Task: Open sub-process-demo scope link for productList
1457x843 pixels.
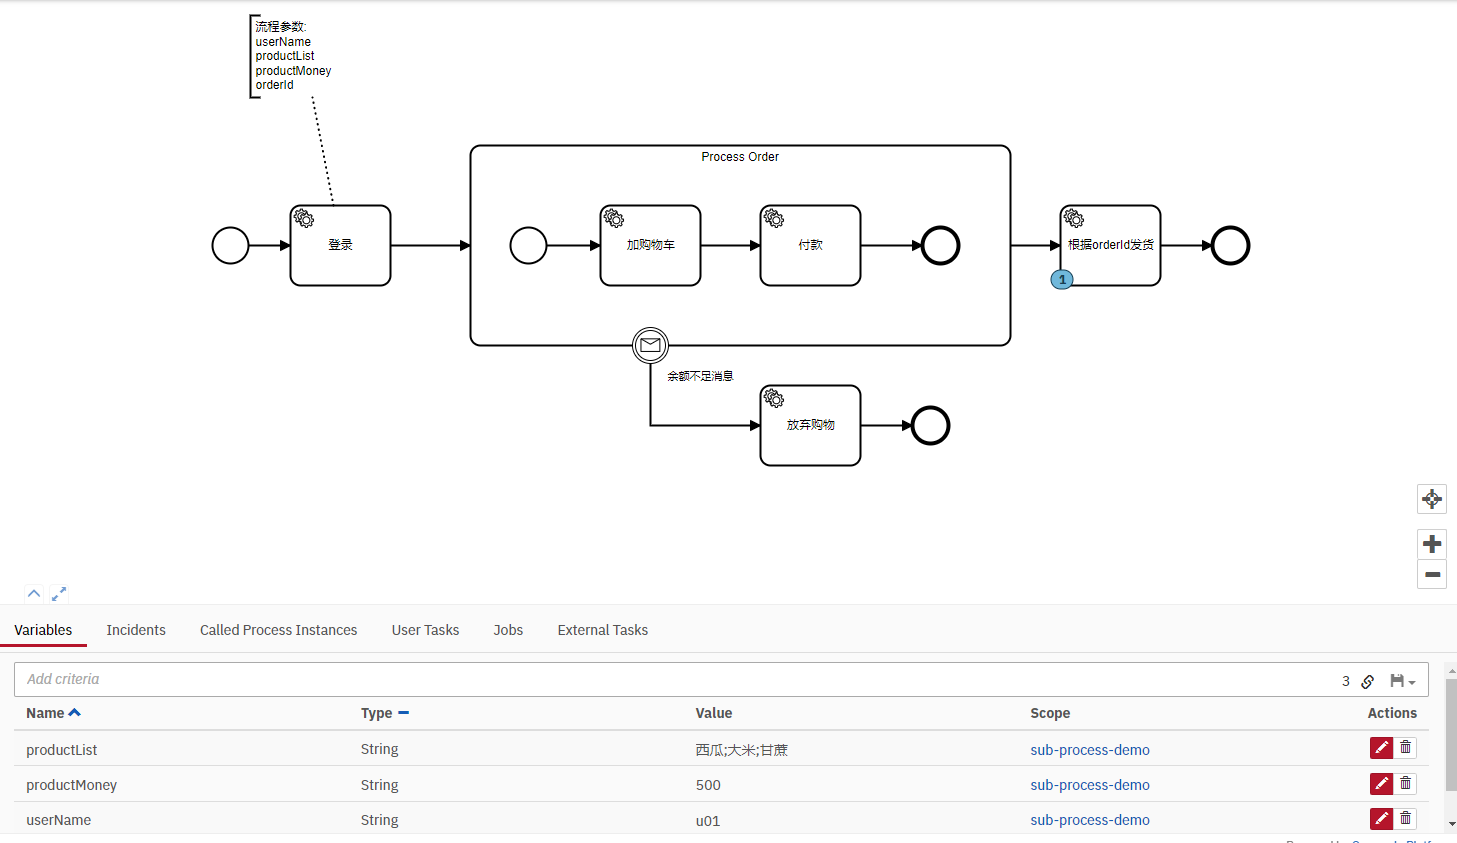Action: [x=1090, y=750]
